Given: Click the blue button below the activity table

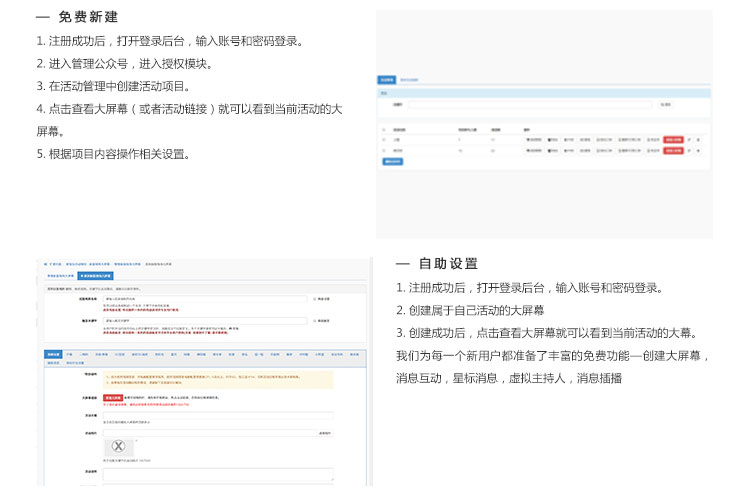Looking at the screenshot, I should click(x=393, y=161).
